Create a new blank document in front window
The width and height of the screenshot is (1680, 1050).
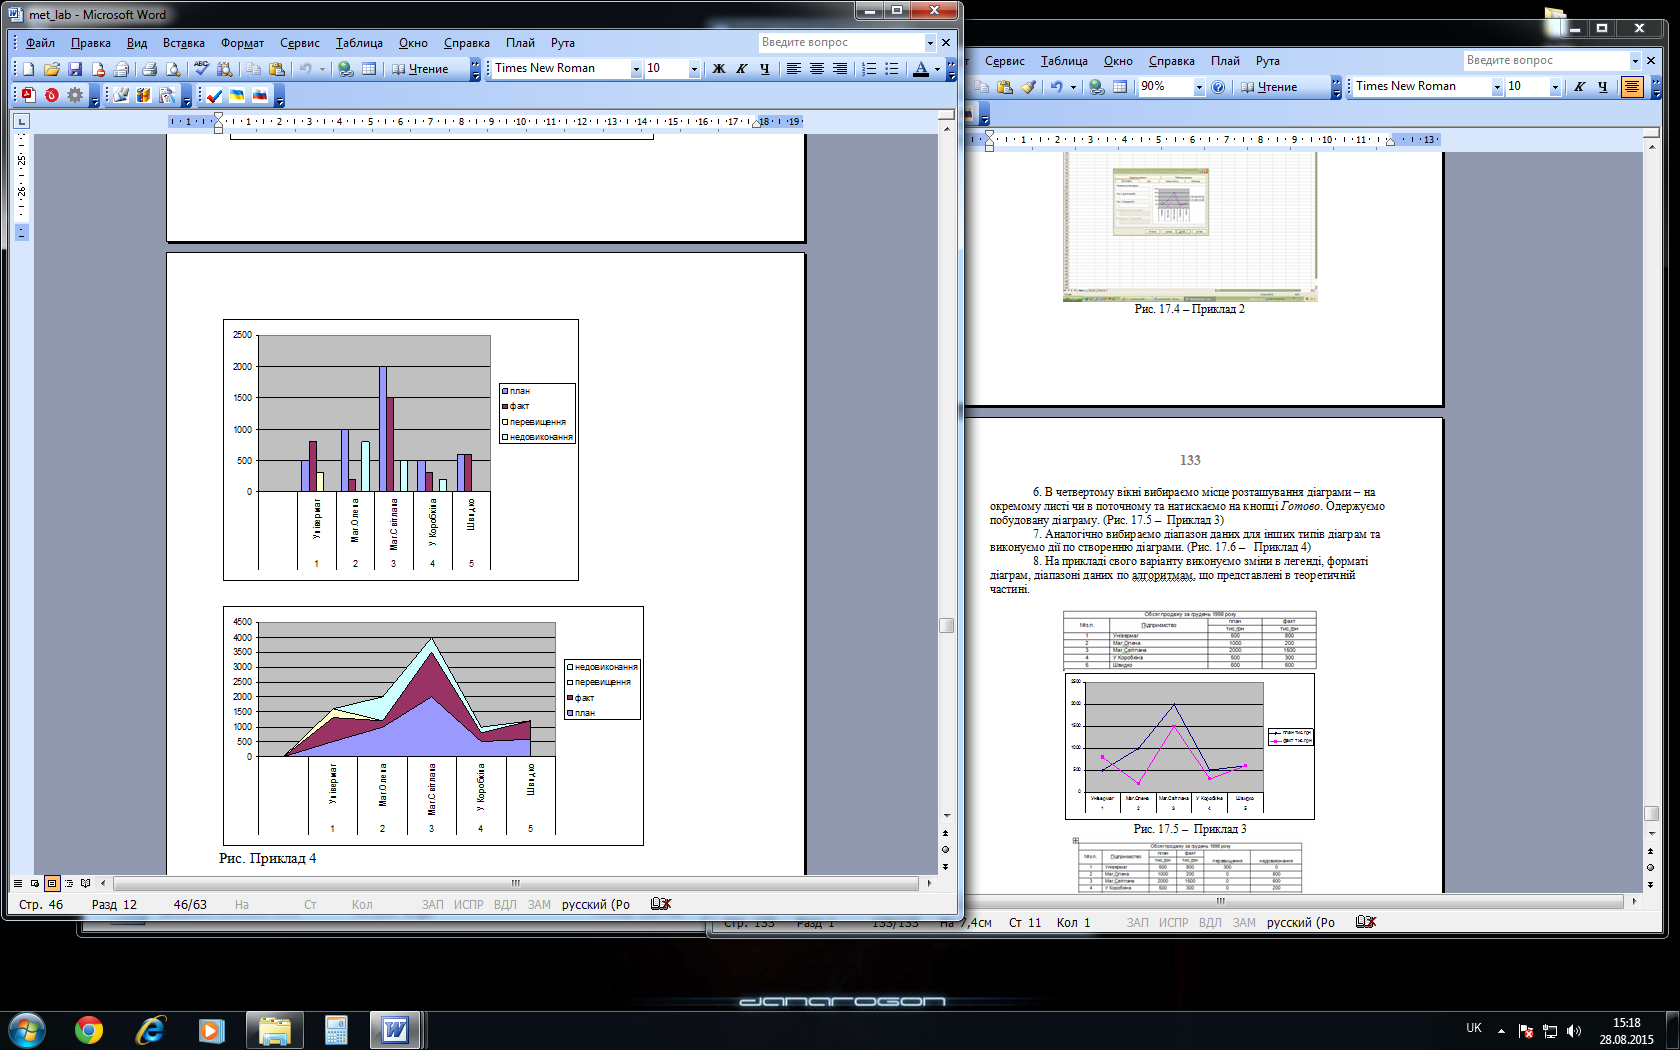[x=28, y=69]
